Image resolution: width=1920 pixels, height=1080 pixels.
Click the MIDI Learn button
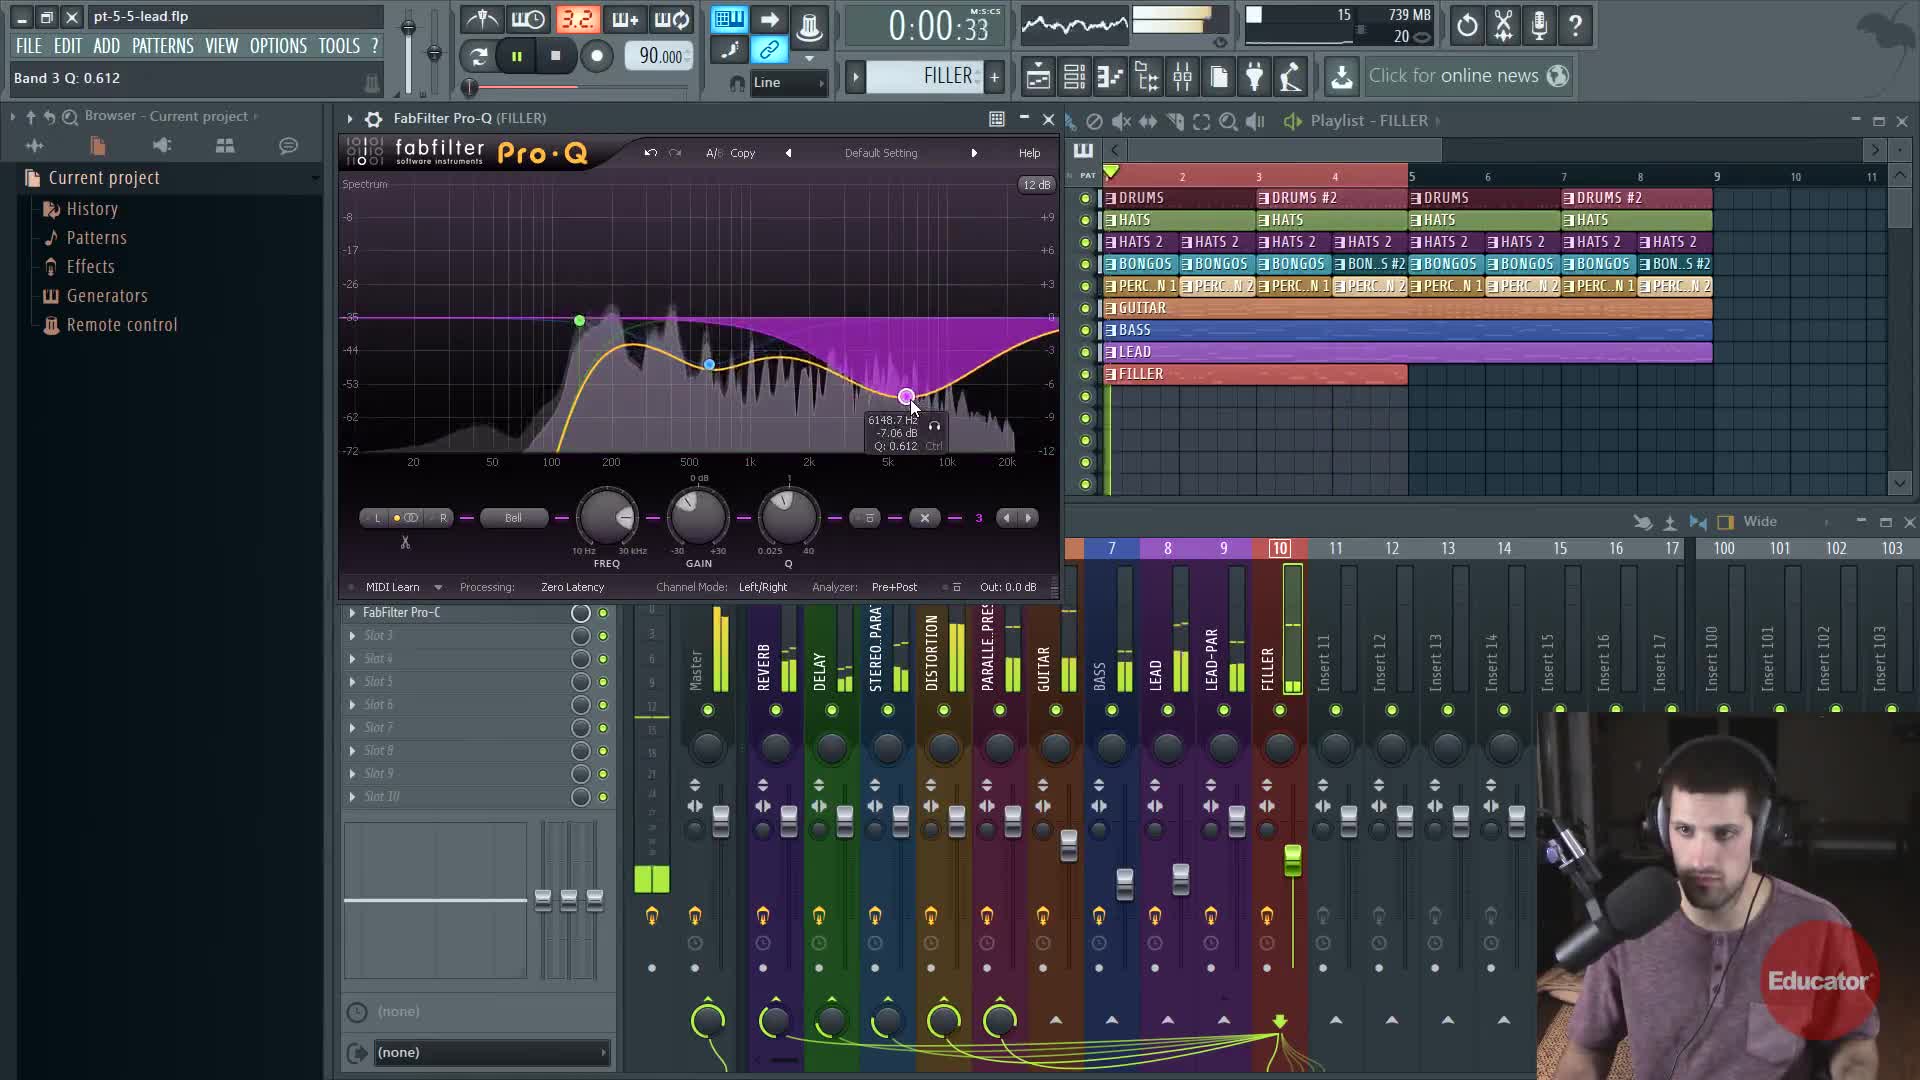[x=393, y=587]
